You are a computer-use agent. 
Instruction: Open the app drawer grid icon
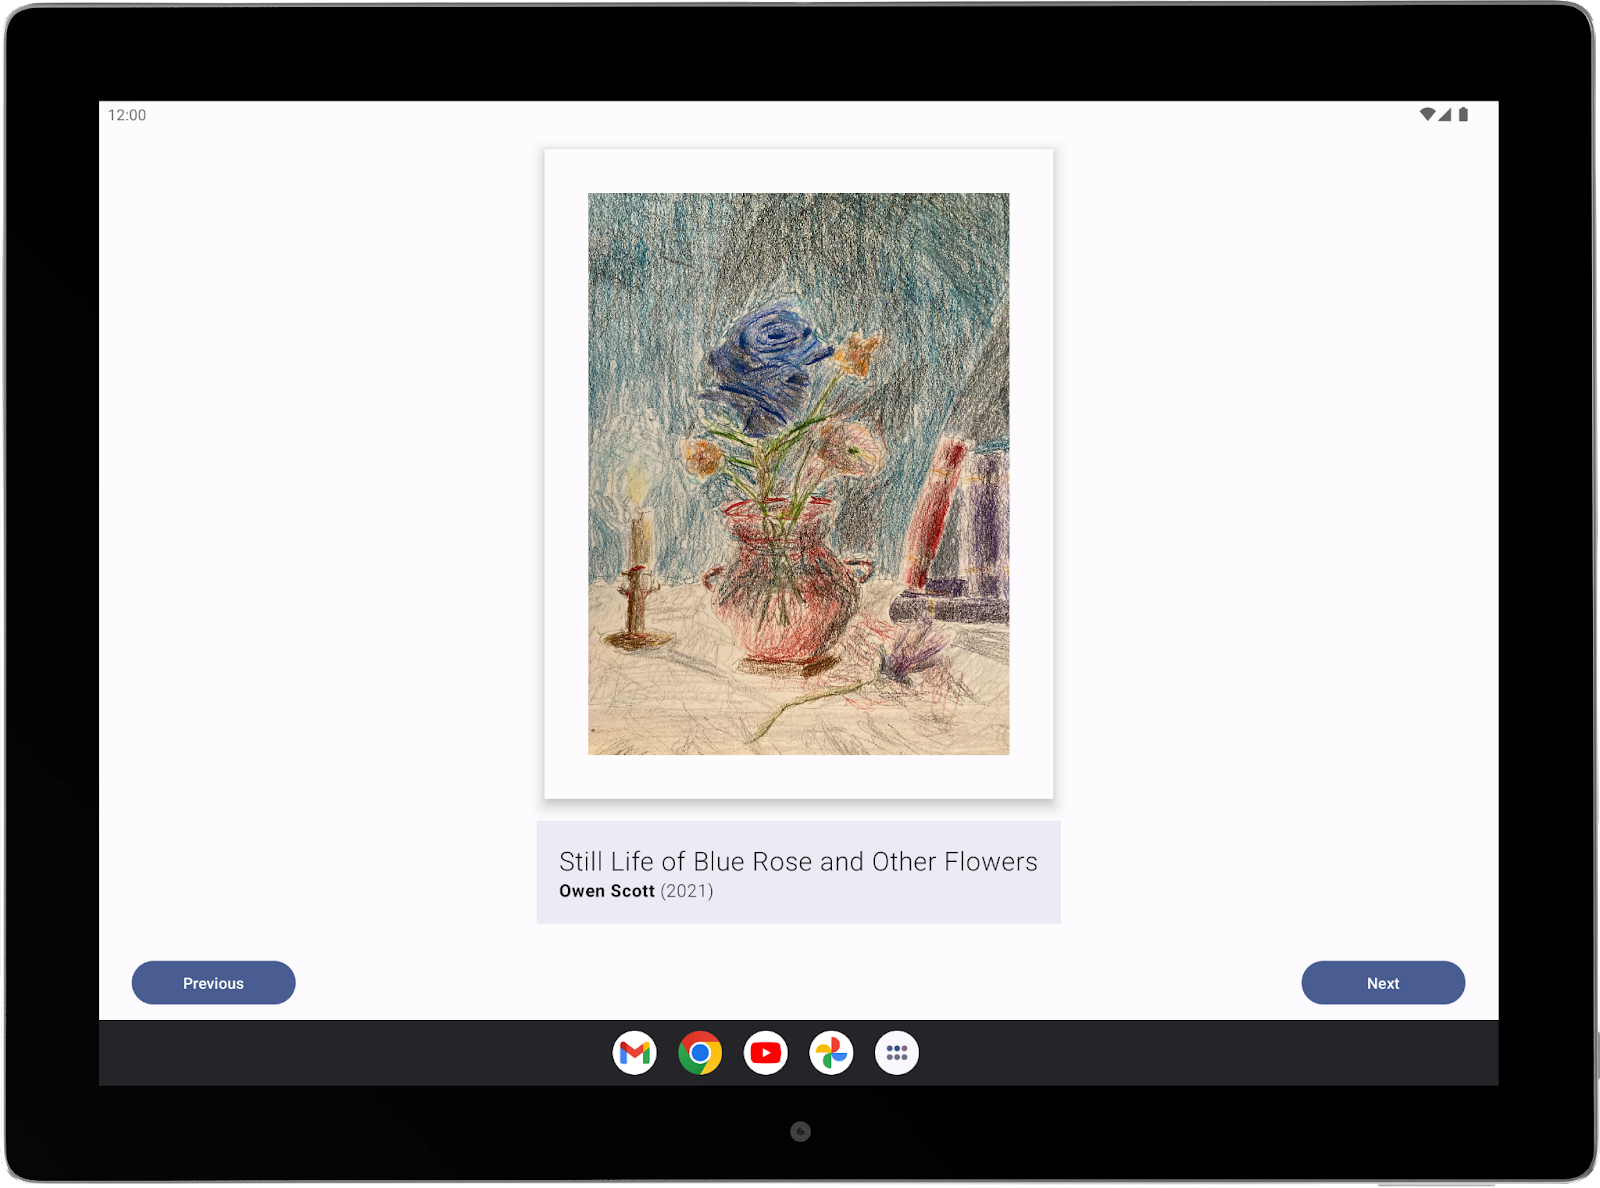pos(896,1052)
